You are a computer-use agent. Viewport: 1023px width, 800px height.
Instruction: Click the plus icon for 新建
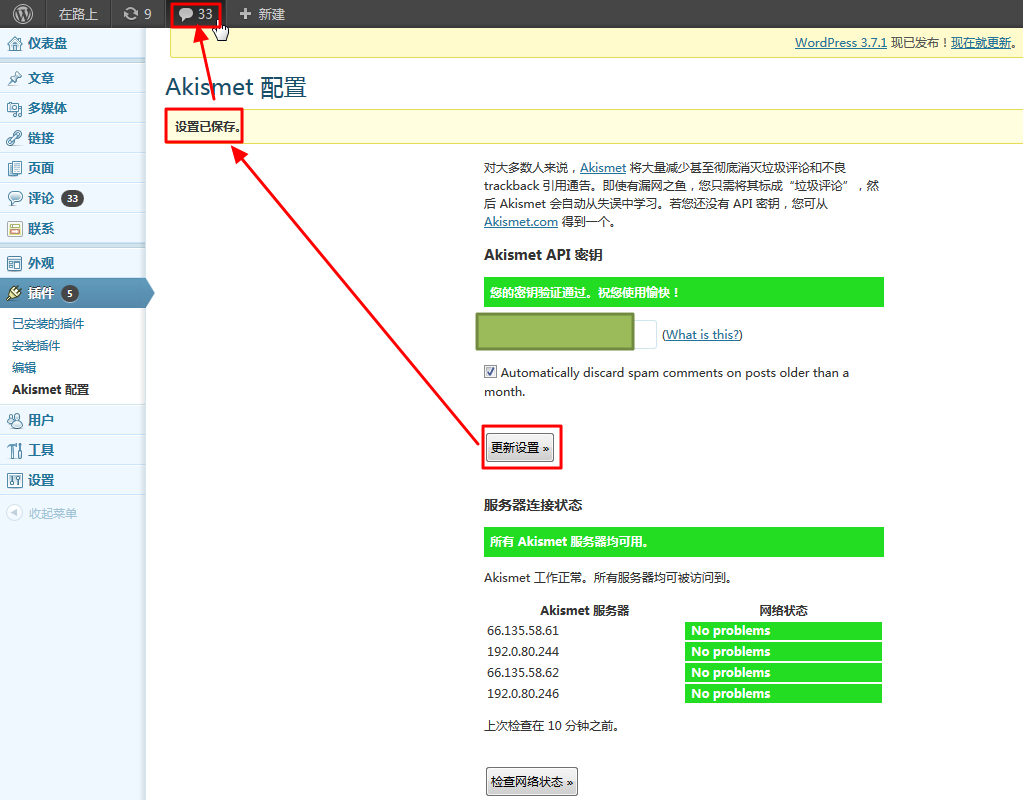[245, 14]
